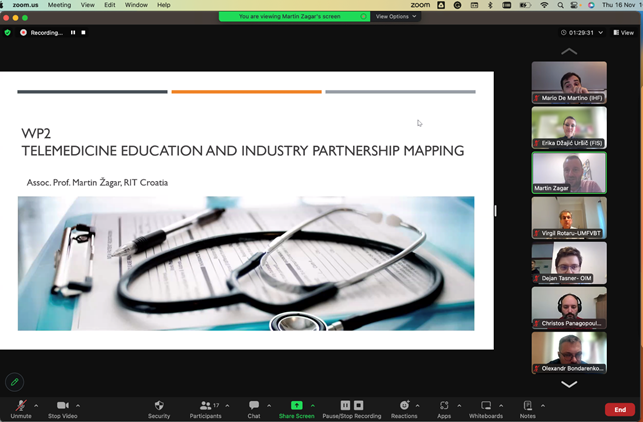Expand audio options arrow beside Unmute
643x422 pixels.
click(x=36, y=405)
